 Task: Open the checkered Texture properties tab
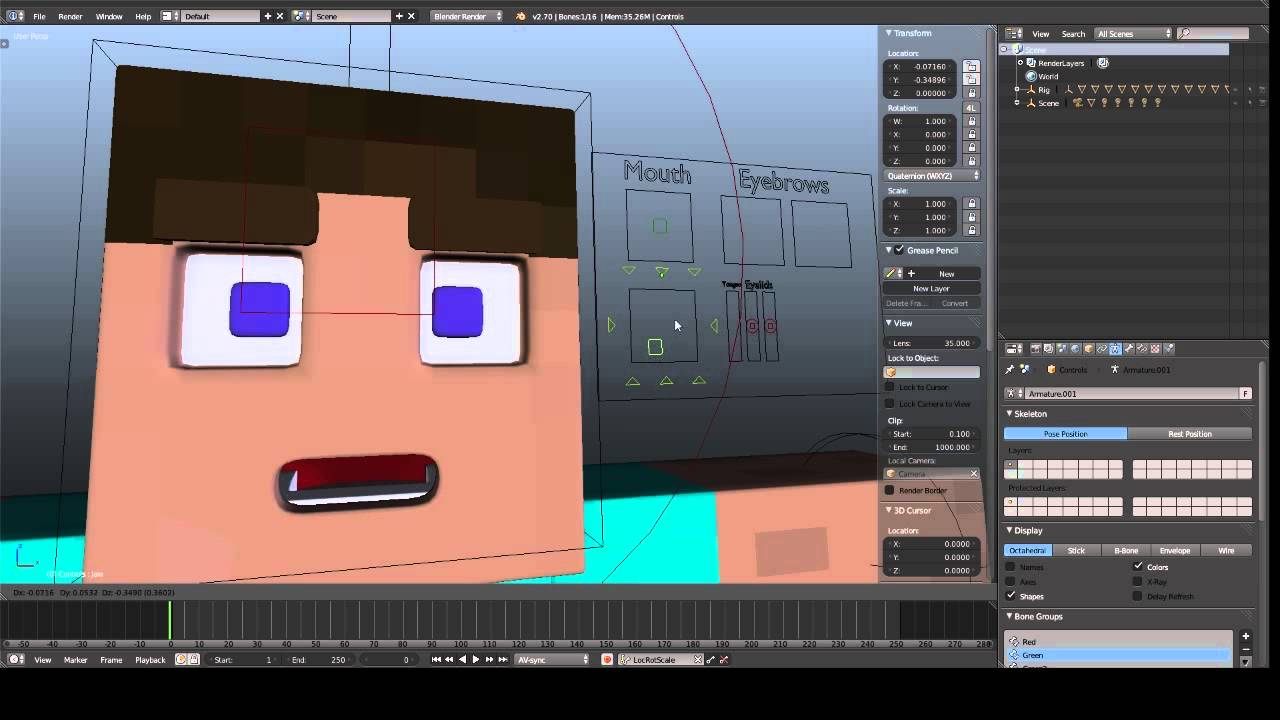(1155, 349)
